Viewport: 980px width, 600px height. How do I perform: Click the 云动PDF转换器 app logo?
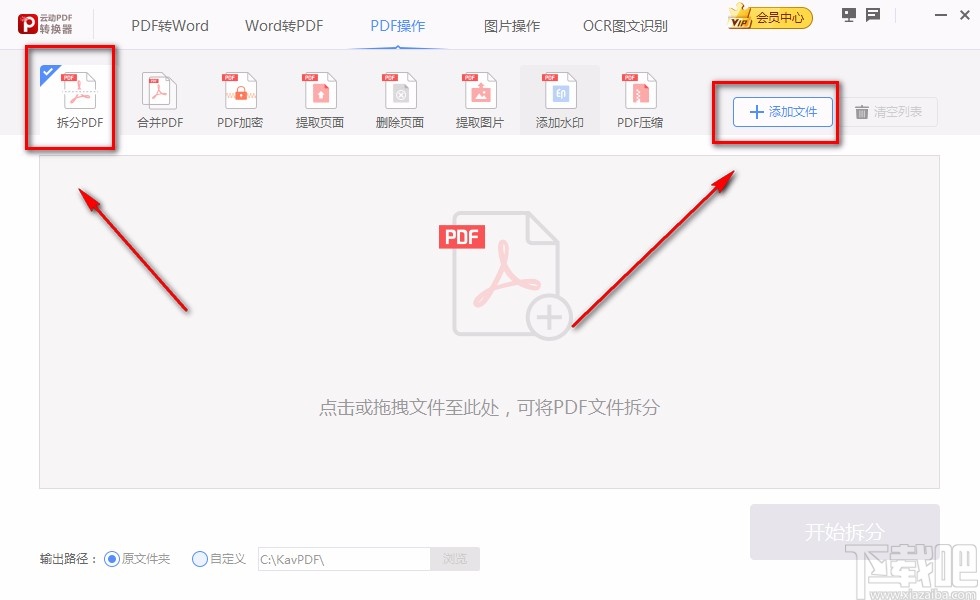click(x=44, y=22)
